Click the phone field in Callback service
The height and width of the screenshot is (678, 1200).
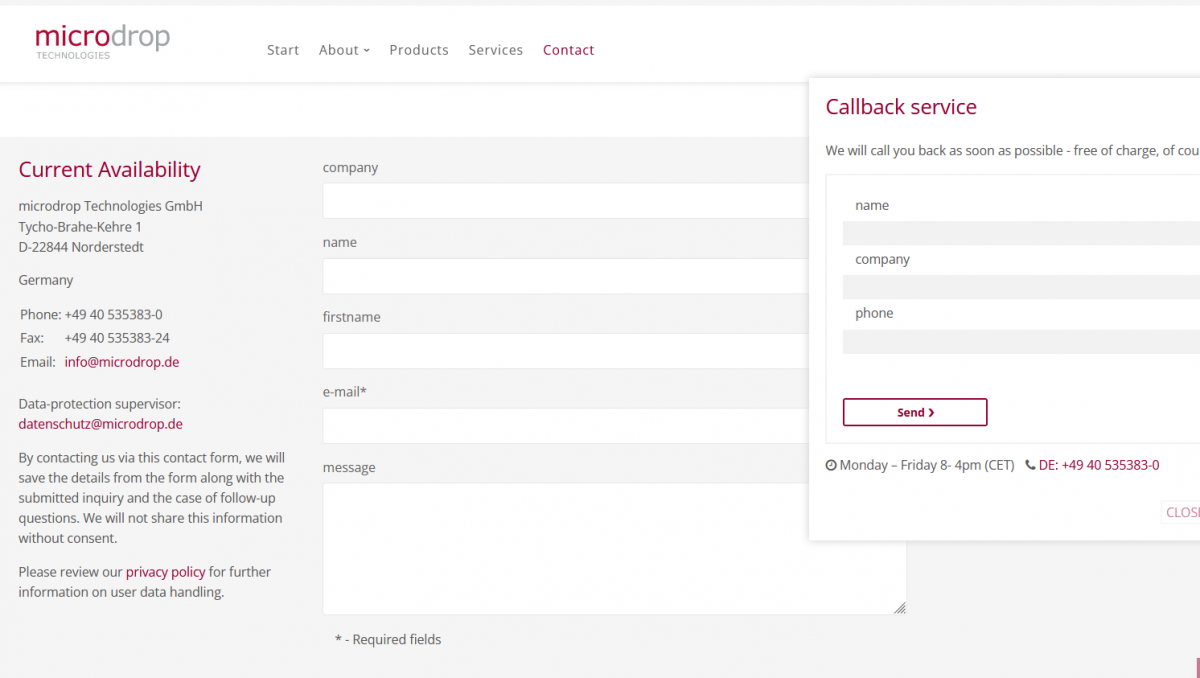(x=1020, y=342)
